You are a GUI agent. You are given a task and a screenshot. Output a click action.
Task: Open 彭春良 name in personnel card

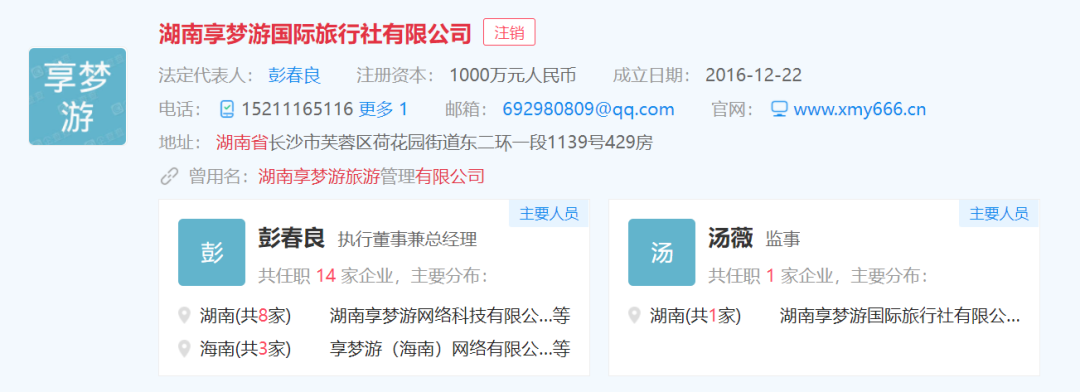pos(291,238)
